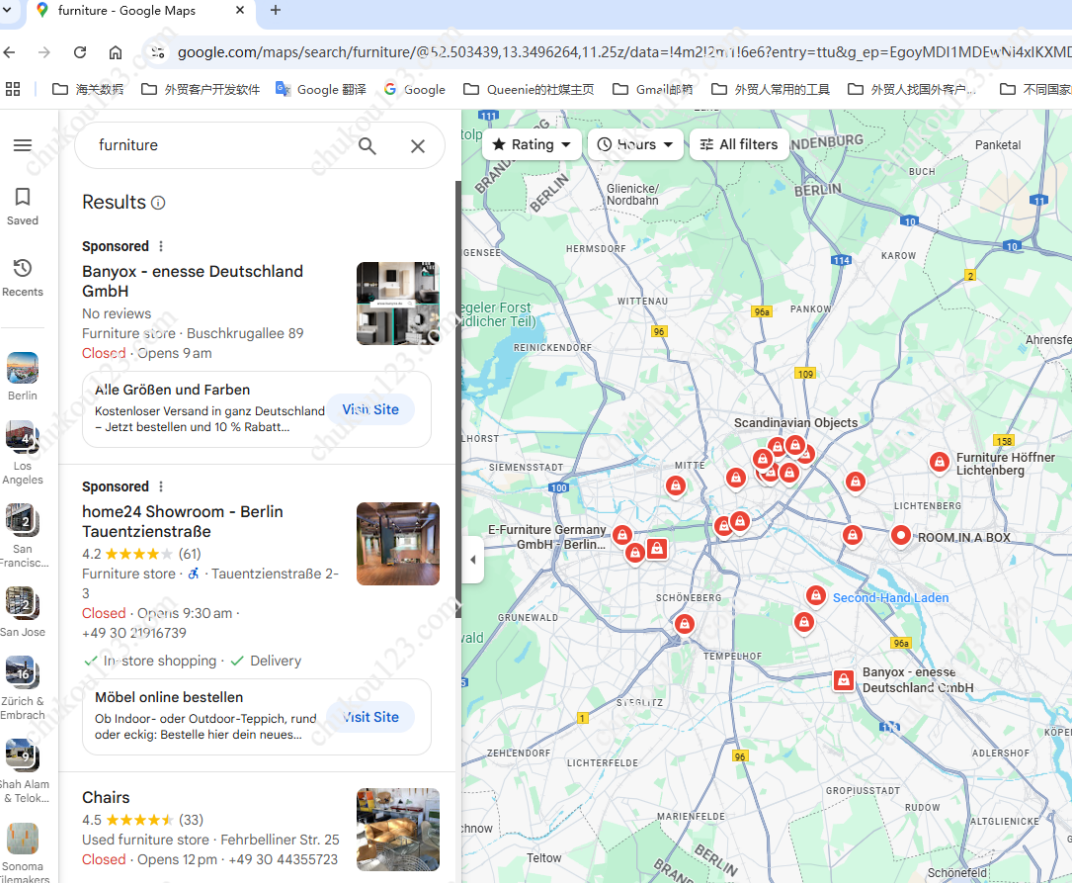Close the furniture - Google Maps tab
This screenshot has height=883, width=1072.
click(240, 10)
